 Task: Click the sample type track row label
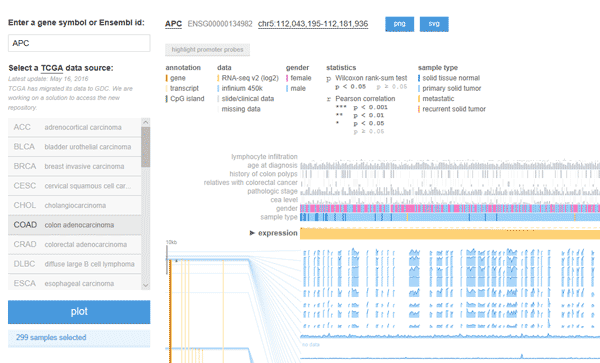(279, 217)
